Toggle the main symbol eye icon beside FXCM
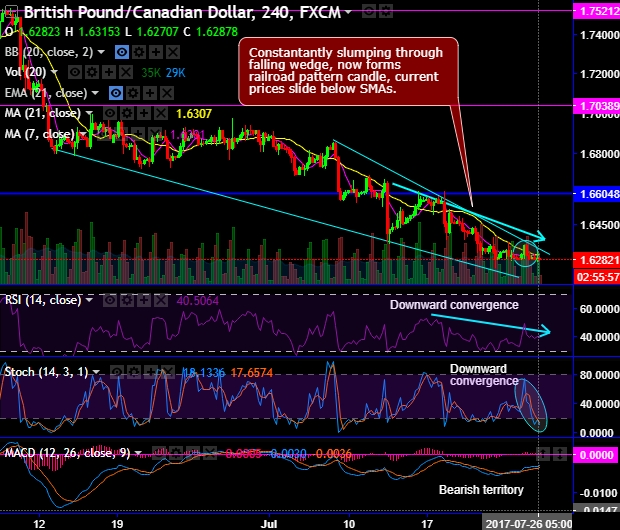The width and height of the screenshot is (620, 530). tap(369, 11)
